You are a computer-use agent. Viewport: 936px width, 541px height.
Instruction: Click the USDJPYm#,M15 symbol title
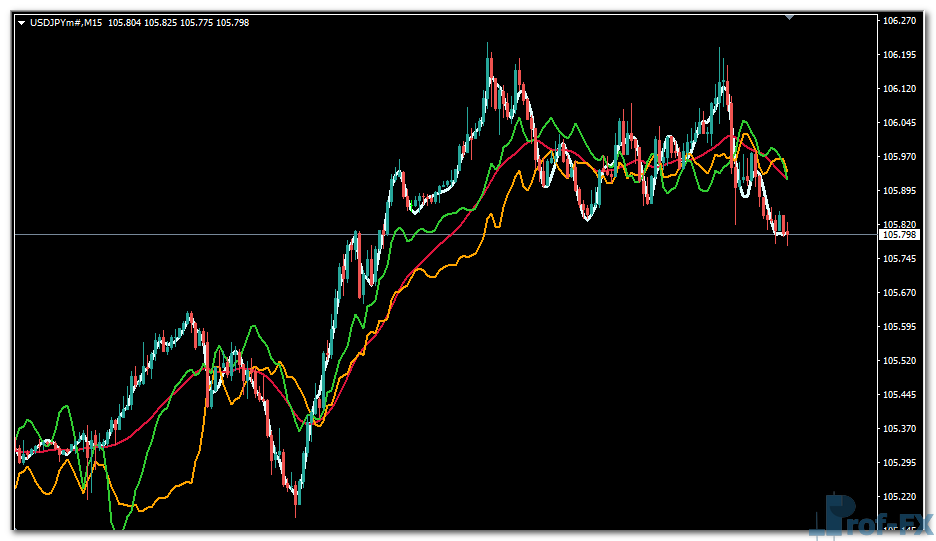66,23
